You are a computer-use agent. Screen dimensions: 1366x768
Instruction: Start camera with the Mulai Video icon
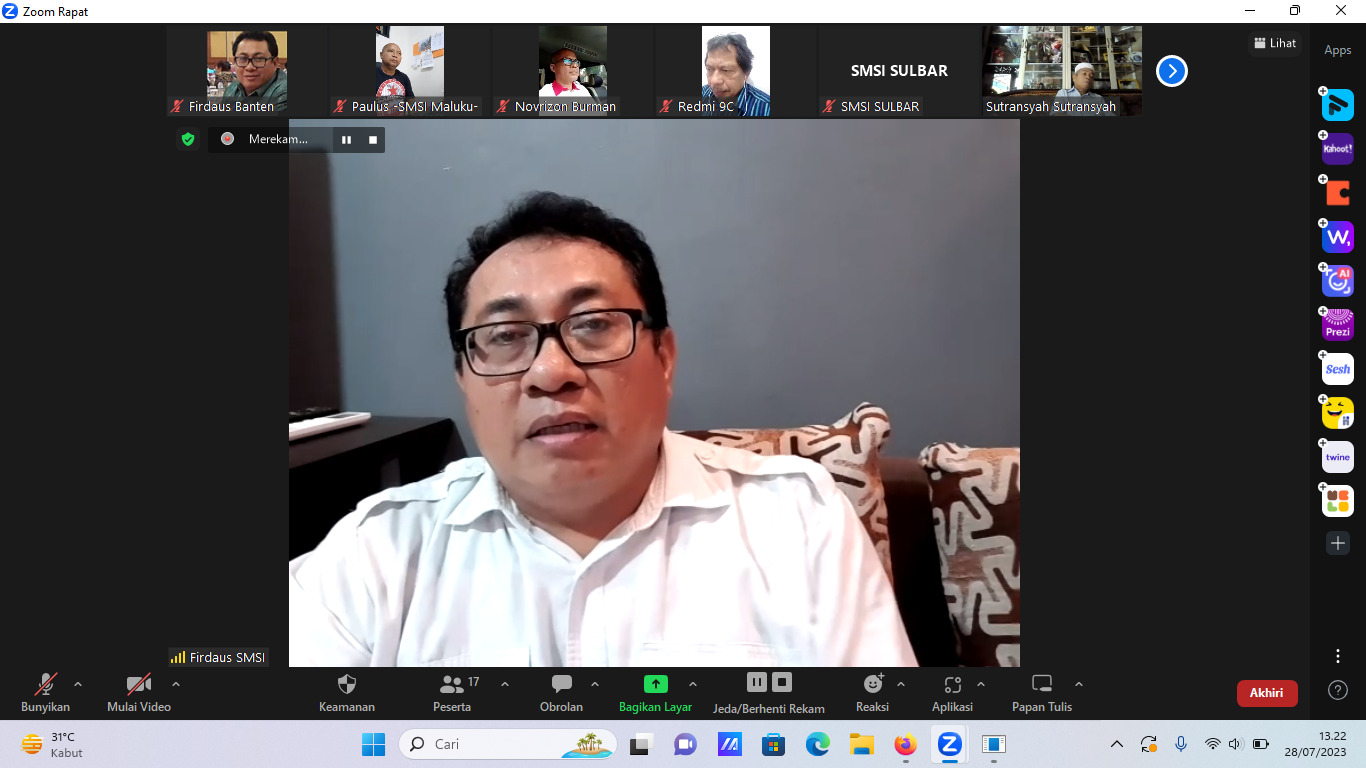(138, 692)
